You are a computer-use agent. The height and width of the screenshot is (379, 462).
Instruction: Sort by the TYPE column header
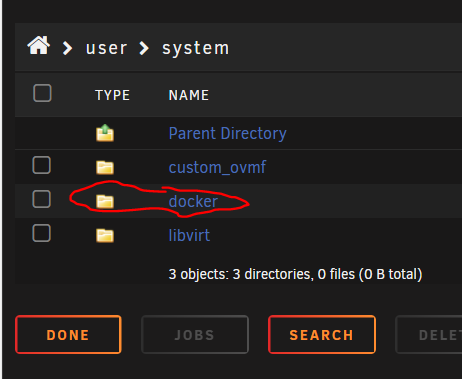click(112, 95)
